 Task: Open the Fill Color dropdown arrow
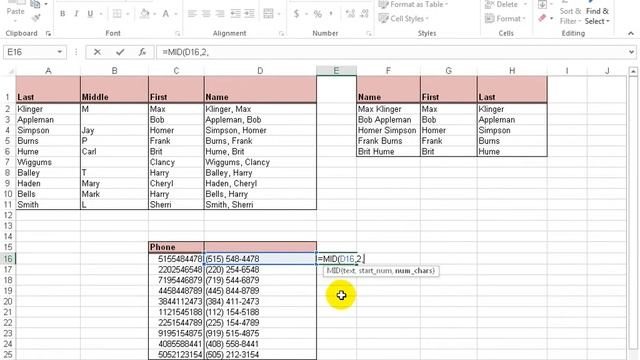pos(155,14)
